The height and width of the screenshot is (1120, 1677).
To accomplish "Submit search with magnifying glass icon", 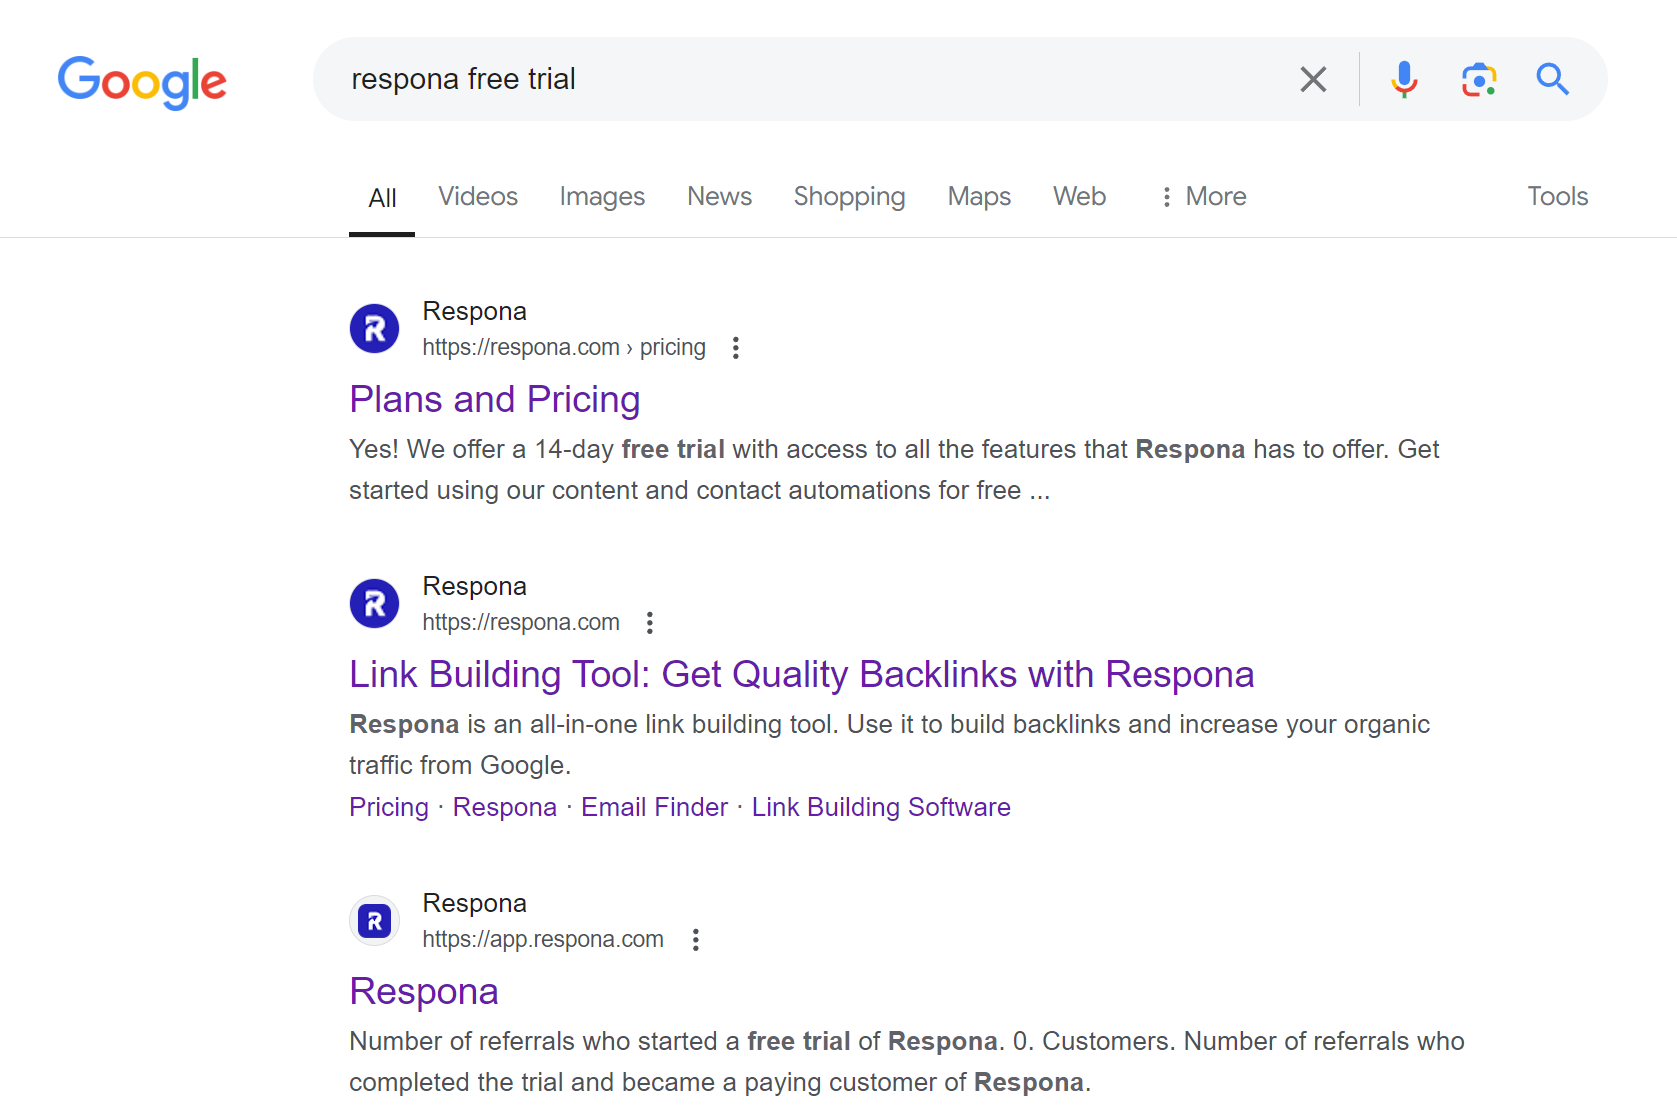I will 1552,79.
